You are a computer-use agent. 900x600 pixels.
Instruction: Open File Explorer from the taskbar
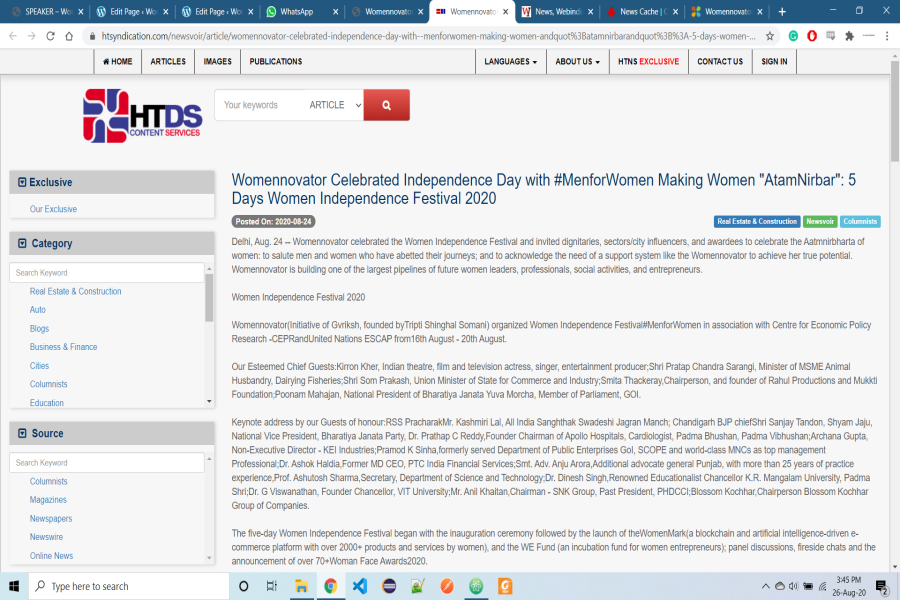301,586
